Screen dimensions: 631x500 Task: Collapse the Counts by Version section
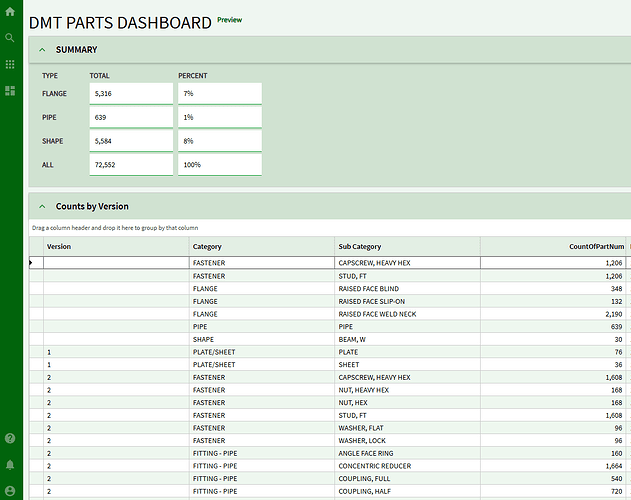pyautogui.click(x=42, y=207)
